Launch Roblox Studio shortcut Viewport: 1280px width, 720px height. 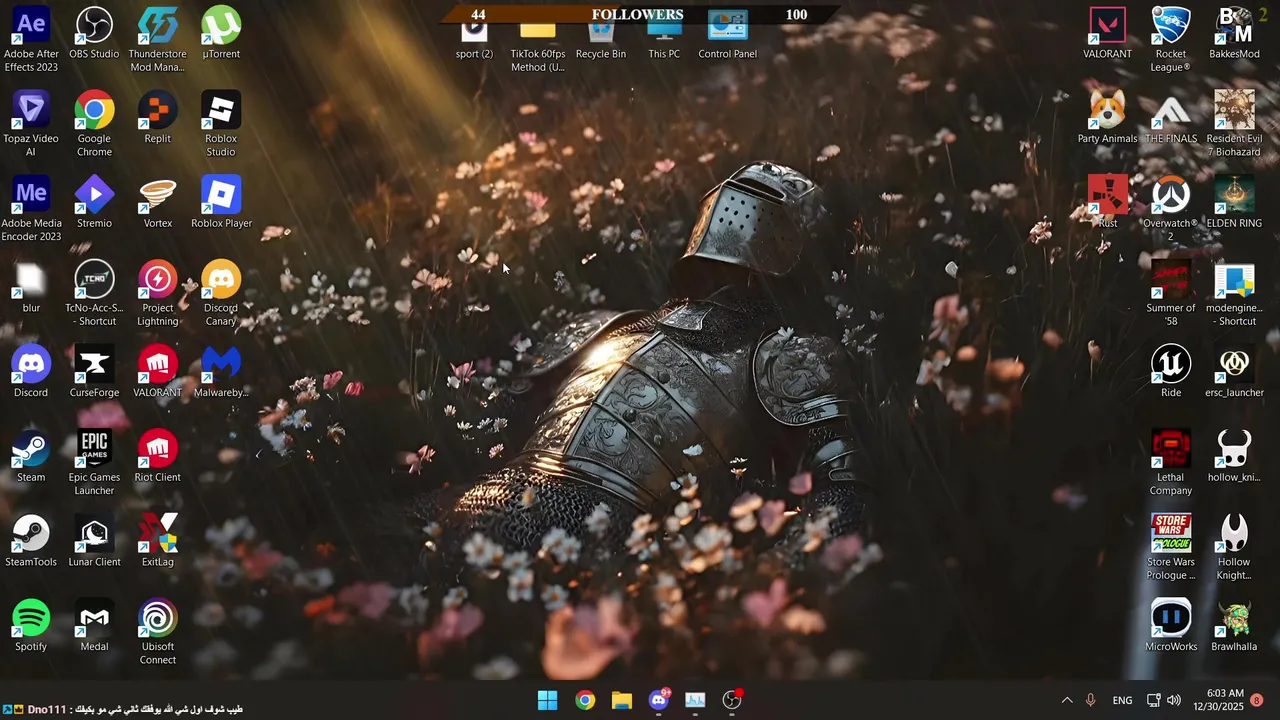tap(221, 125)
